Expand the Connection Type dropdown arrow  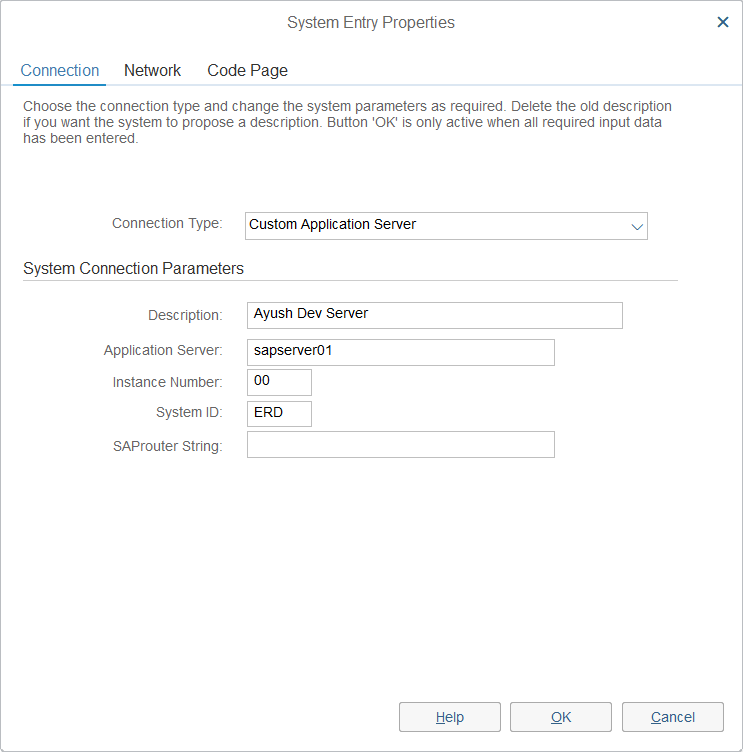tap(637, 226)
